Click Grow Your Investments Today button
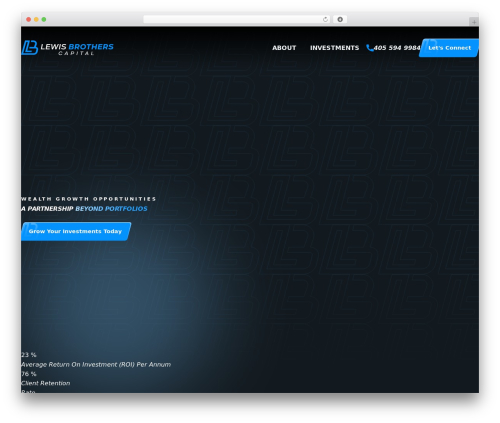This screenshot has width=500, height=423. click(x=76, y=231)
